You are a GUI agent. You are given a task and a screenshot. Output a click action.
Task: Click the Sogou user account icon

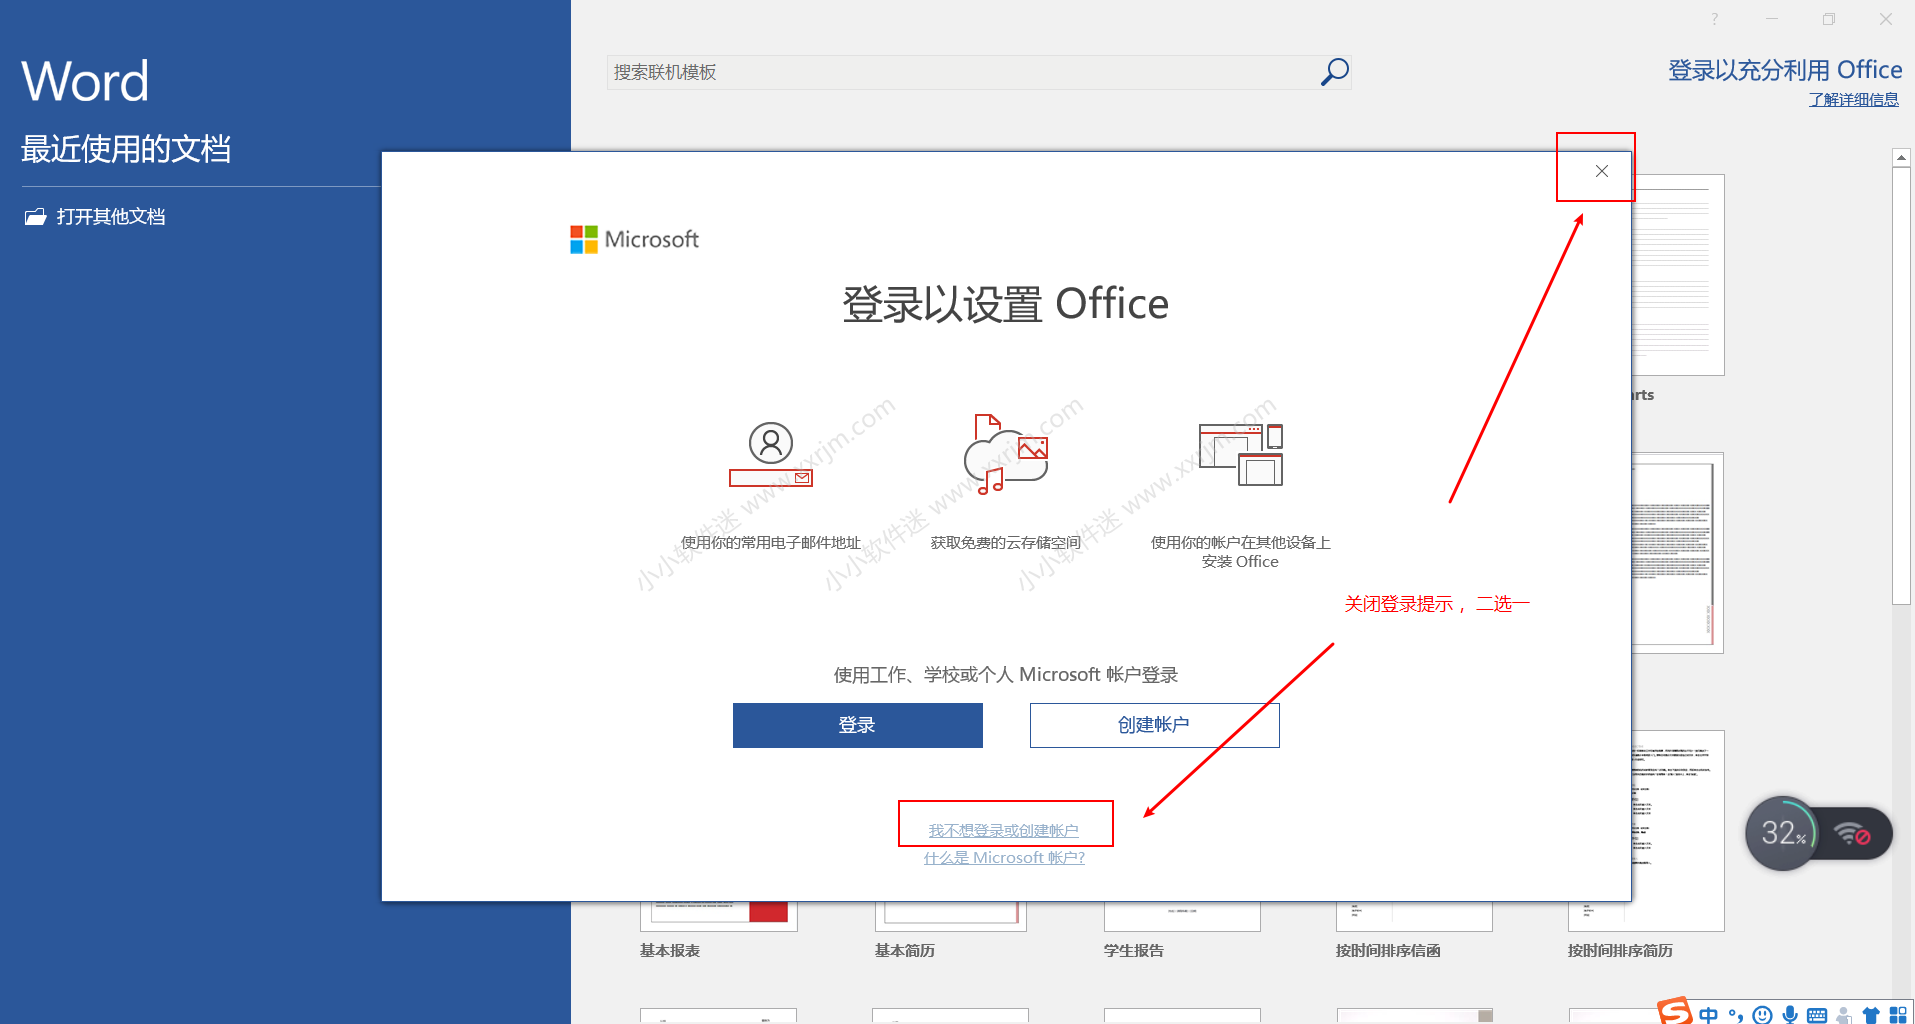(x=1844, y=1015)
